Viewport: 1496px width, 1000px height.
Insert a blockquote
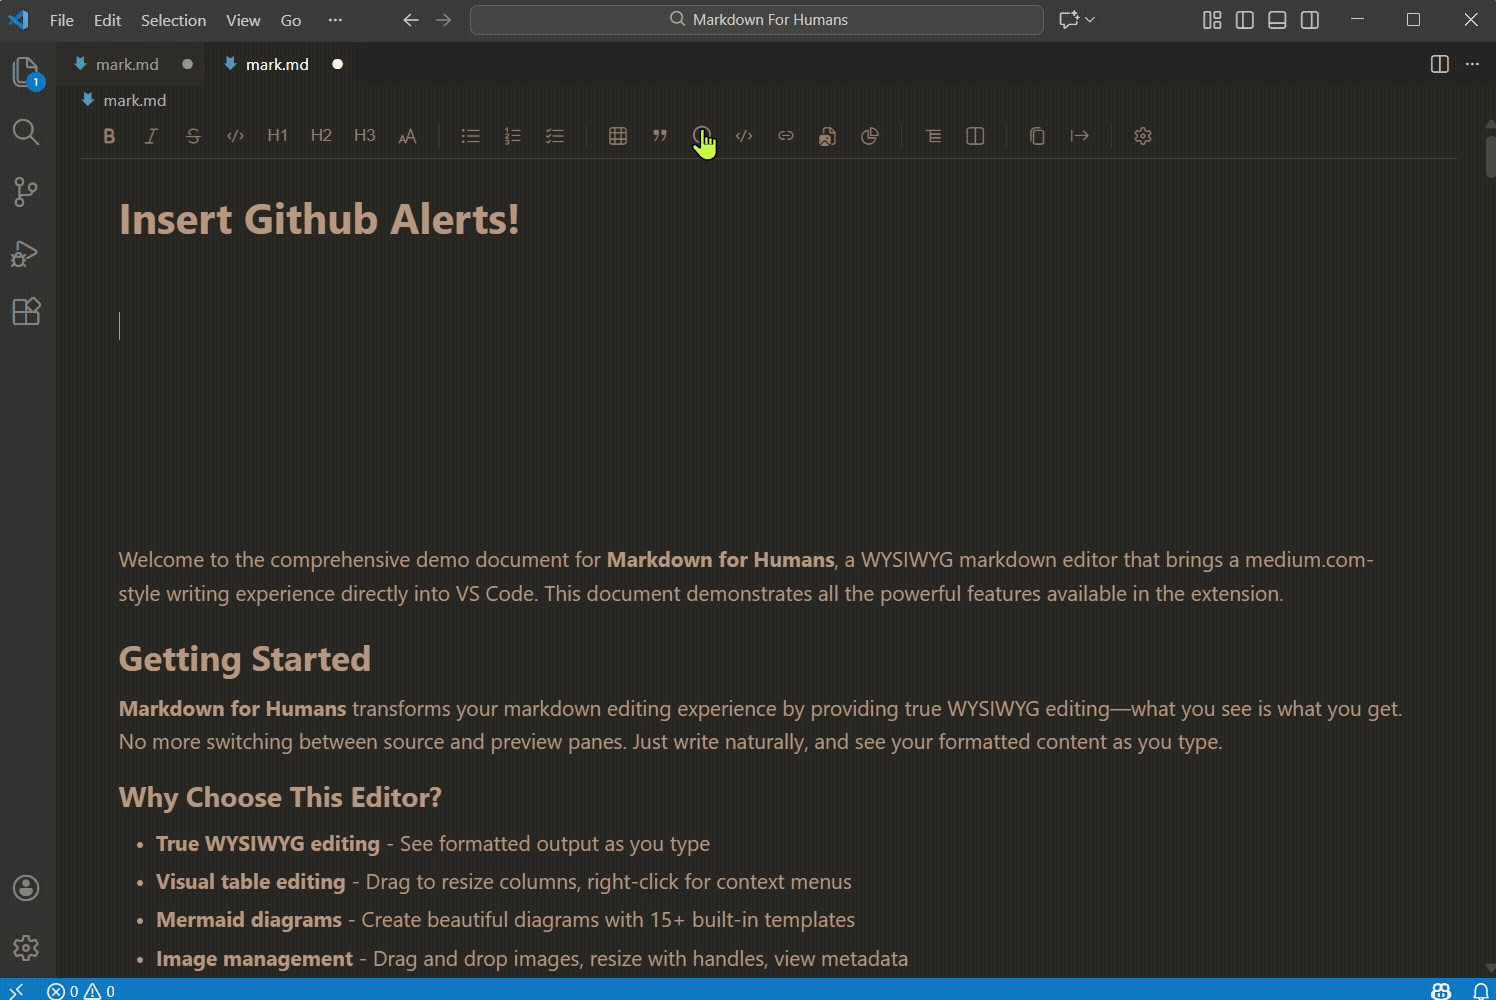(659, 136)
